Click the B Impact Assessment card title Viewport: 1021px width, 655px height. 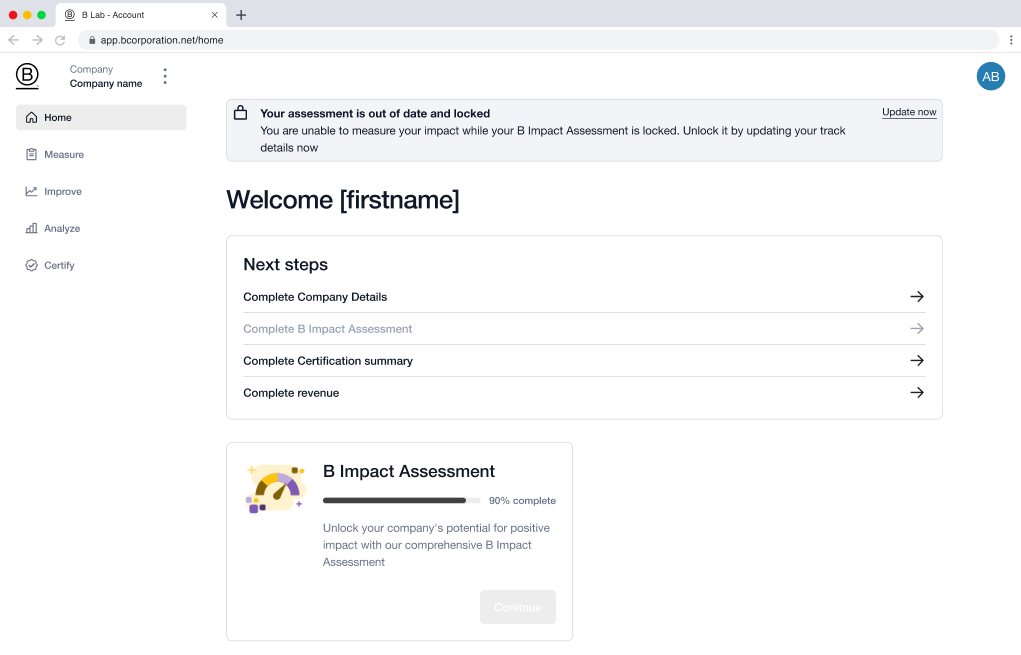coord(409,471)
